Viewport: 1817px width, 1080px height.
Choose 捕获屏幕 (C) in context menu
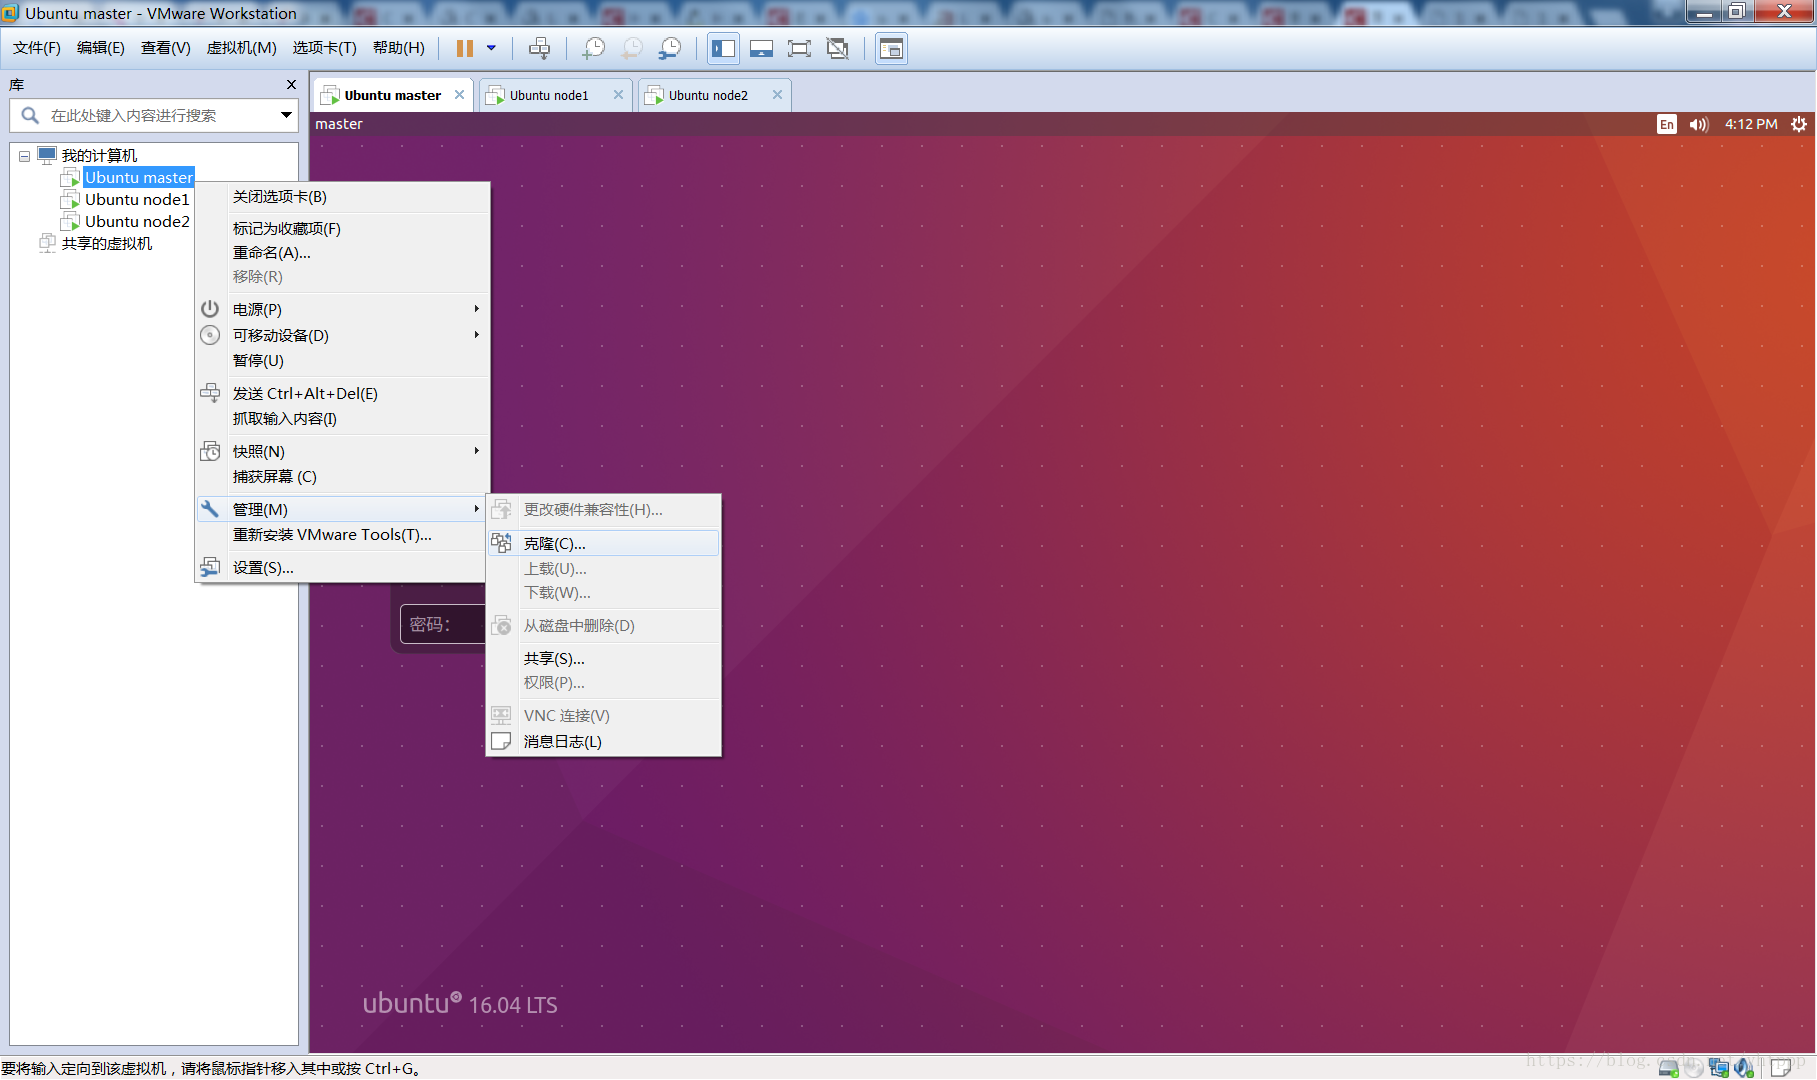tap(343, 476)
